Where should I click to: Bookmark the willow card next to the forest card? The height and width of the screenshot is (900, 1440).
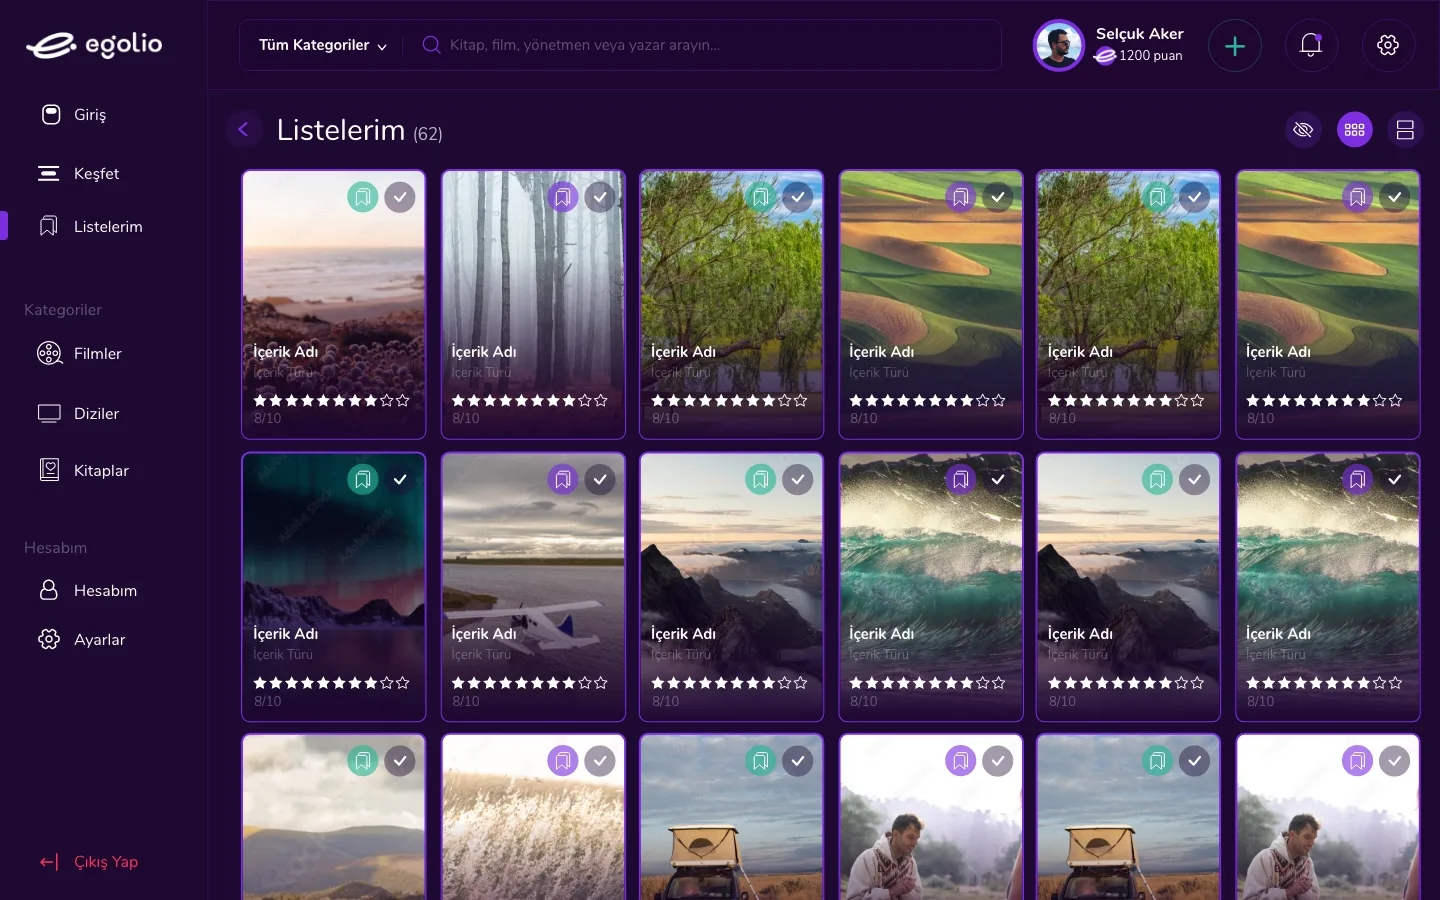pyautogui.click(x=761, y=197)
